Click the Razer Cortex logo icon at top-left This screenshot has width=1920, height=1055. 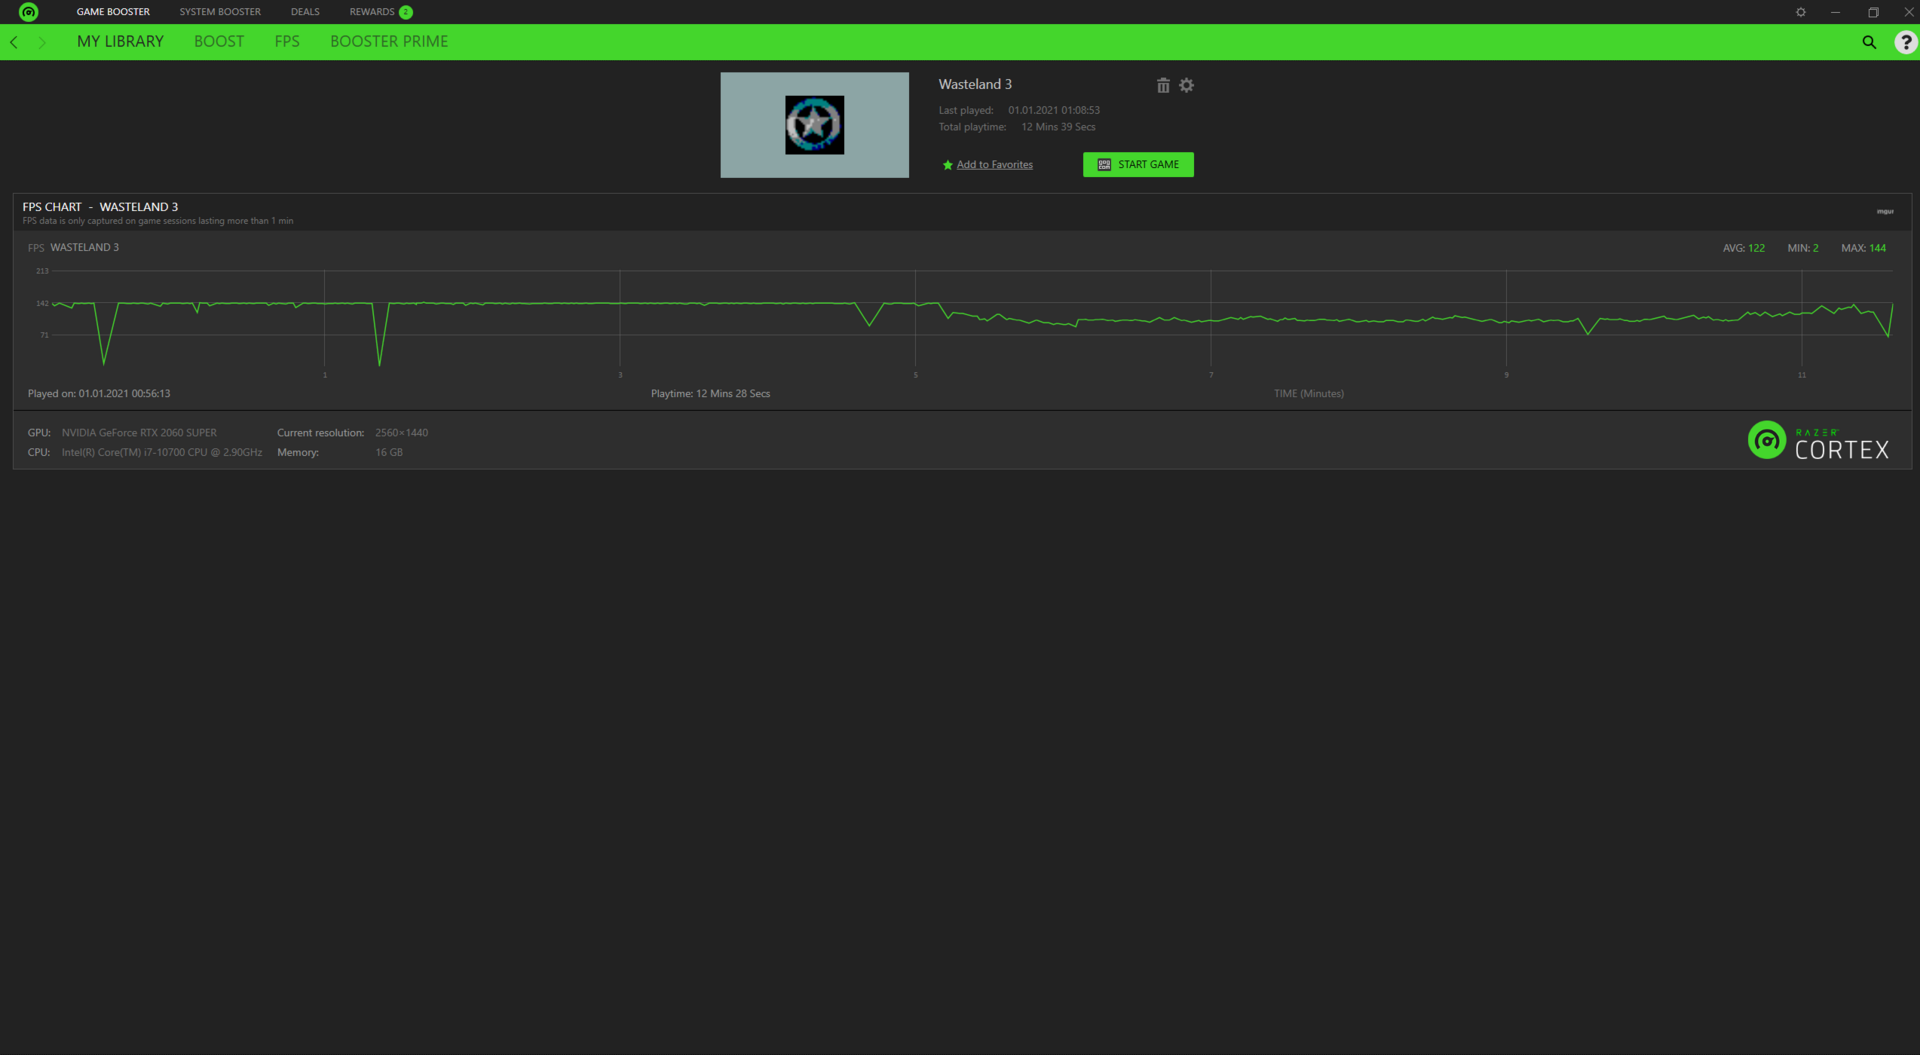(28, 12)
